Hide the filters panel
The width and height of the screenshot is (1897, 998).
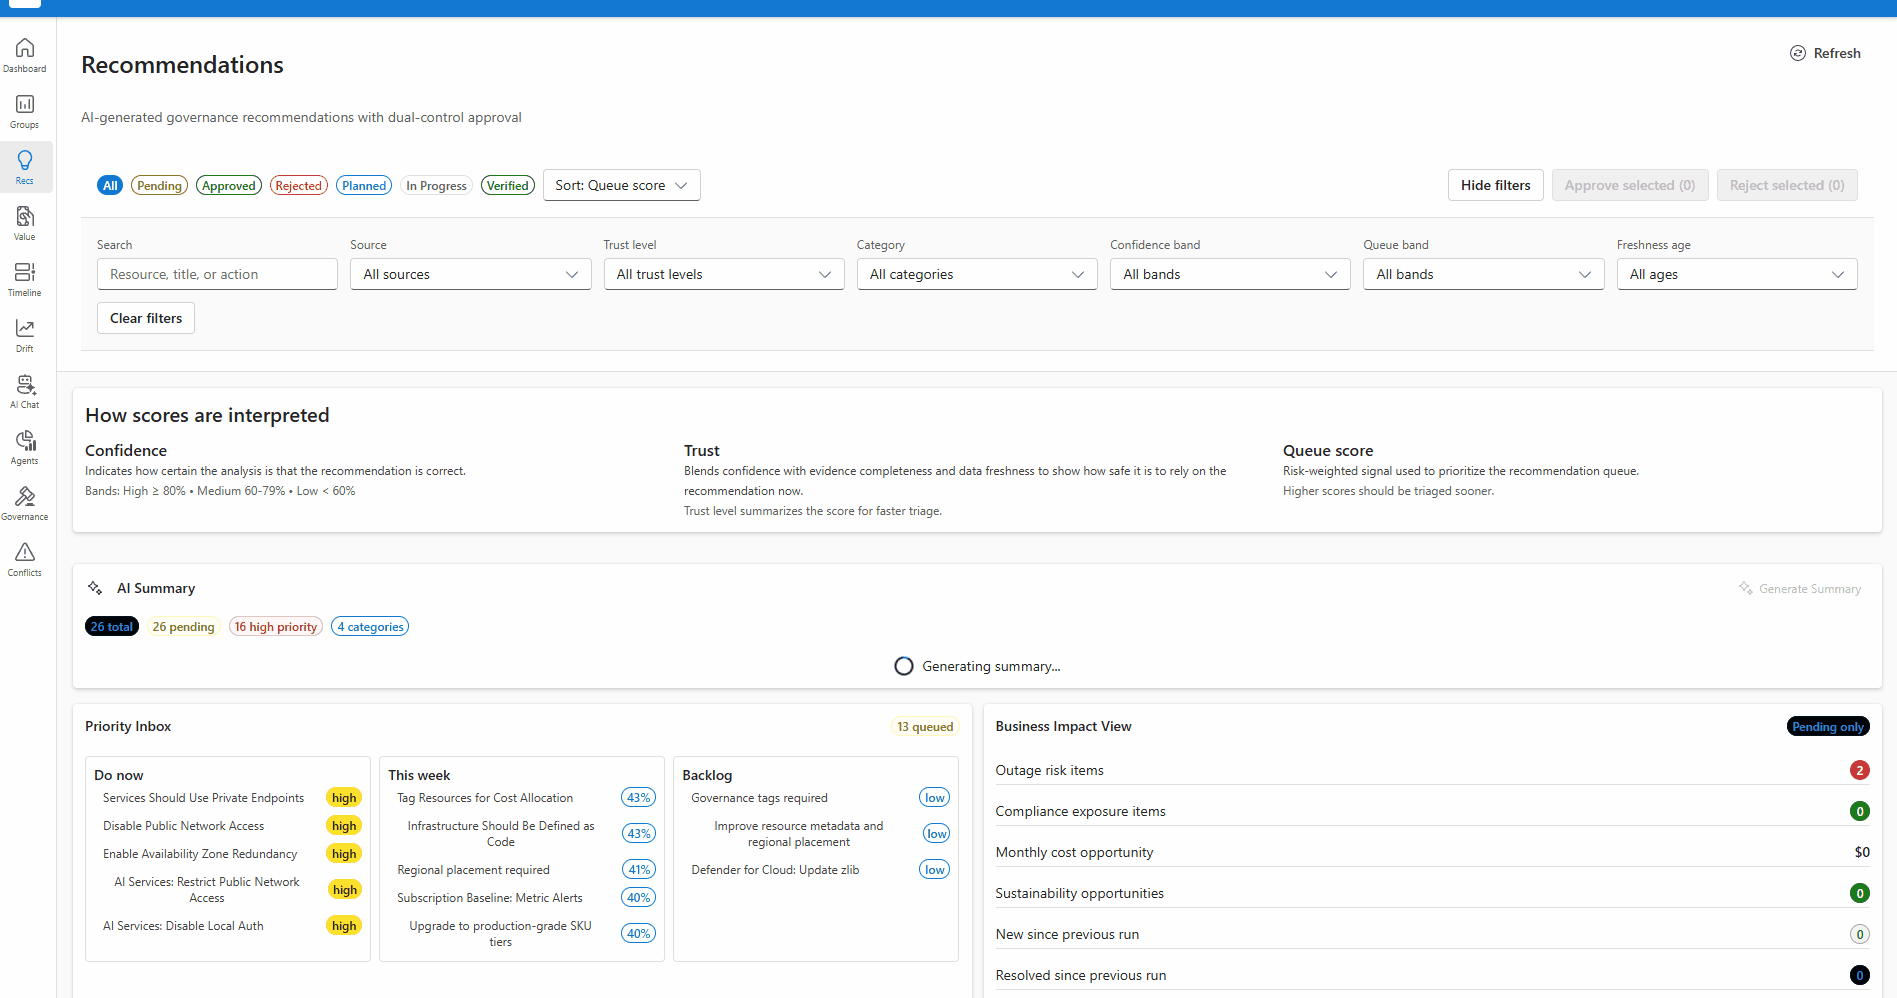(x=1495, y=185)
